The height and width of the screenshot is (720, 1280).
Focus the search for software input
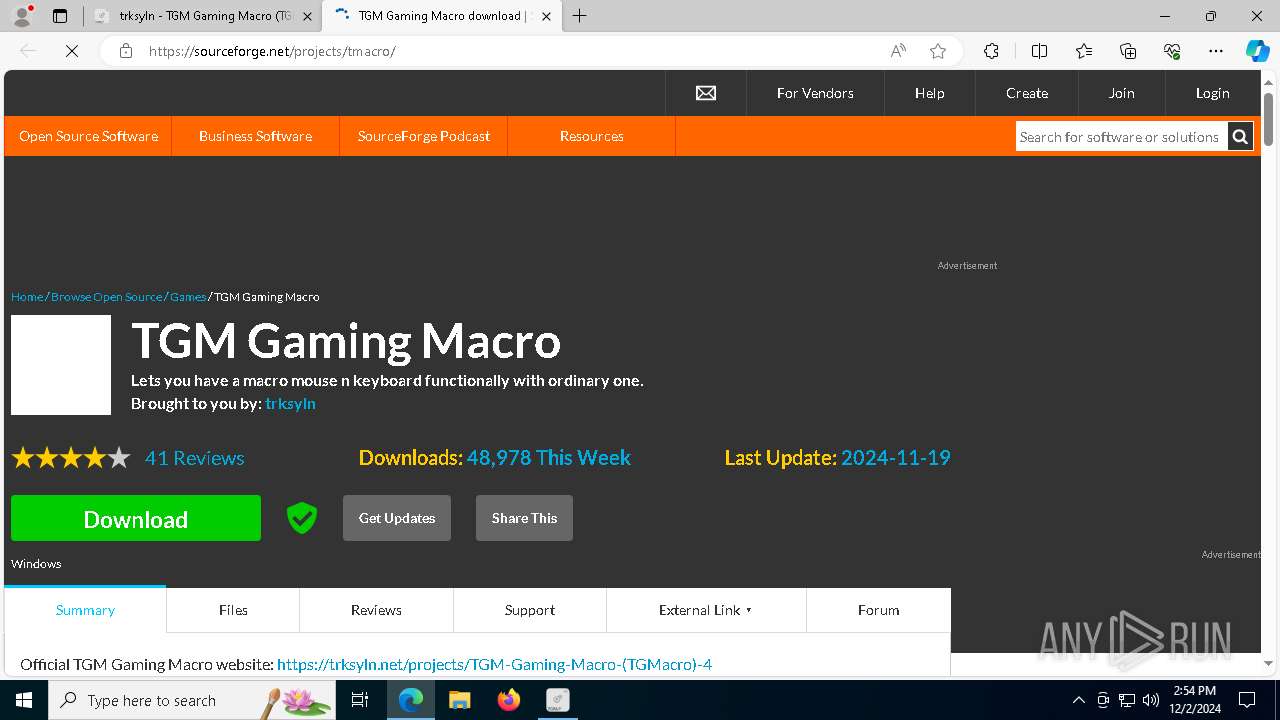[1121, 137]
